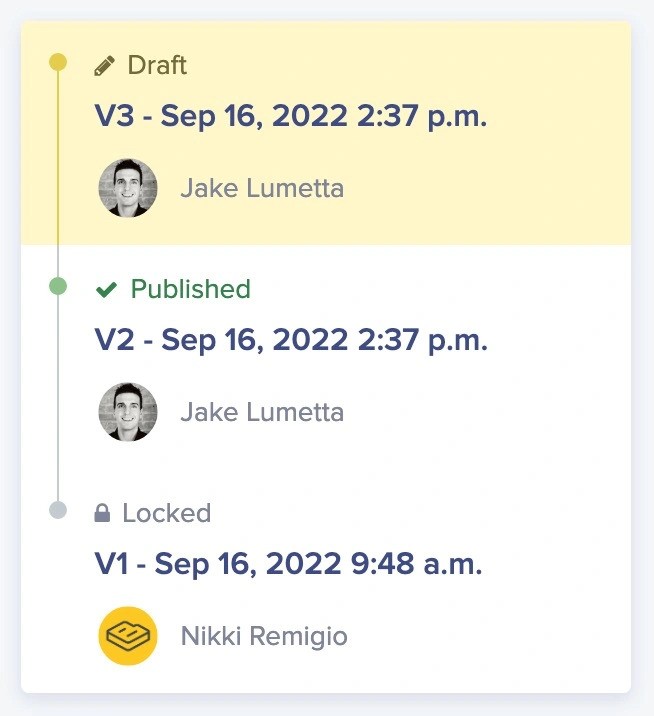The height and width of the screenshot is (716, 654).
Task: Click the Draft status label
Action: (157, 66)
